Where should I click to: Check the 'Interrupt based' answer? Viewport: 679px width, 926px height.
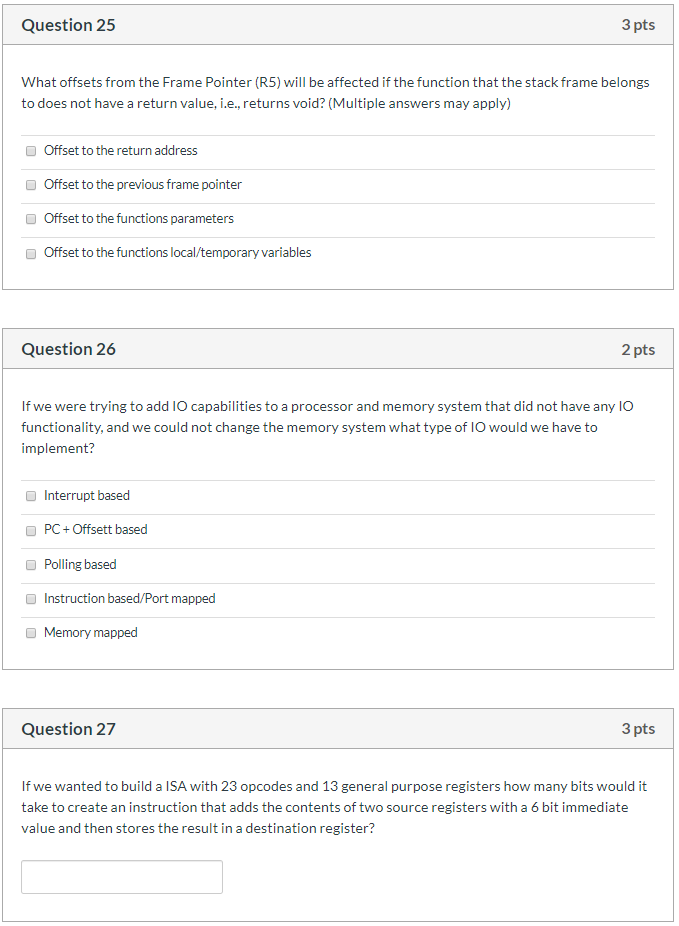coord(30,495)
